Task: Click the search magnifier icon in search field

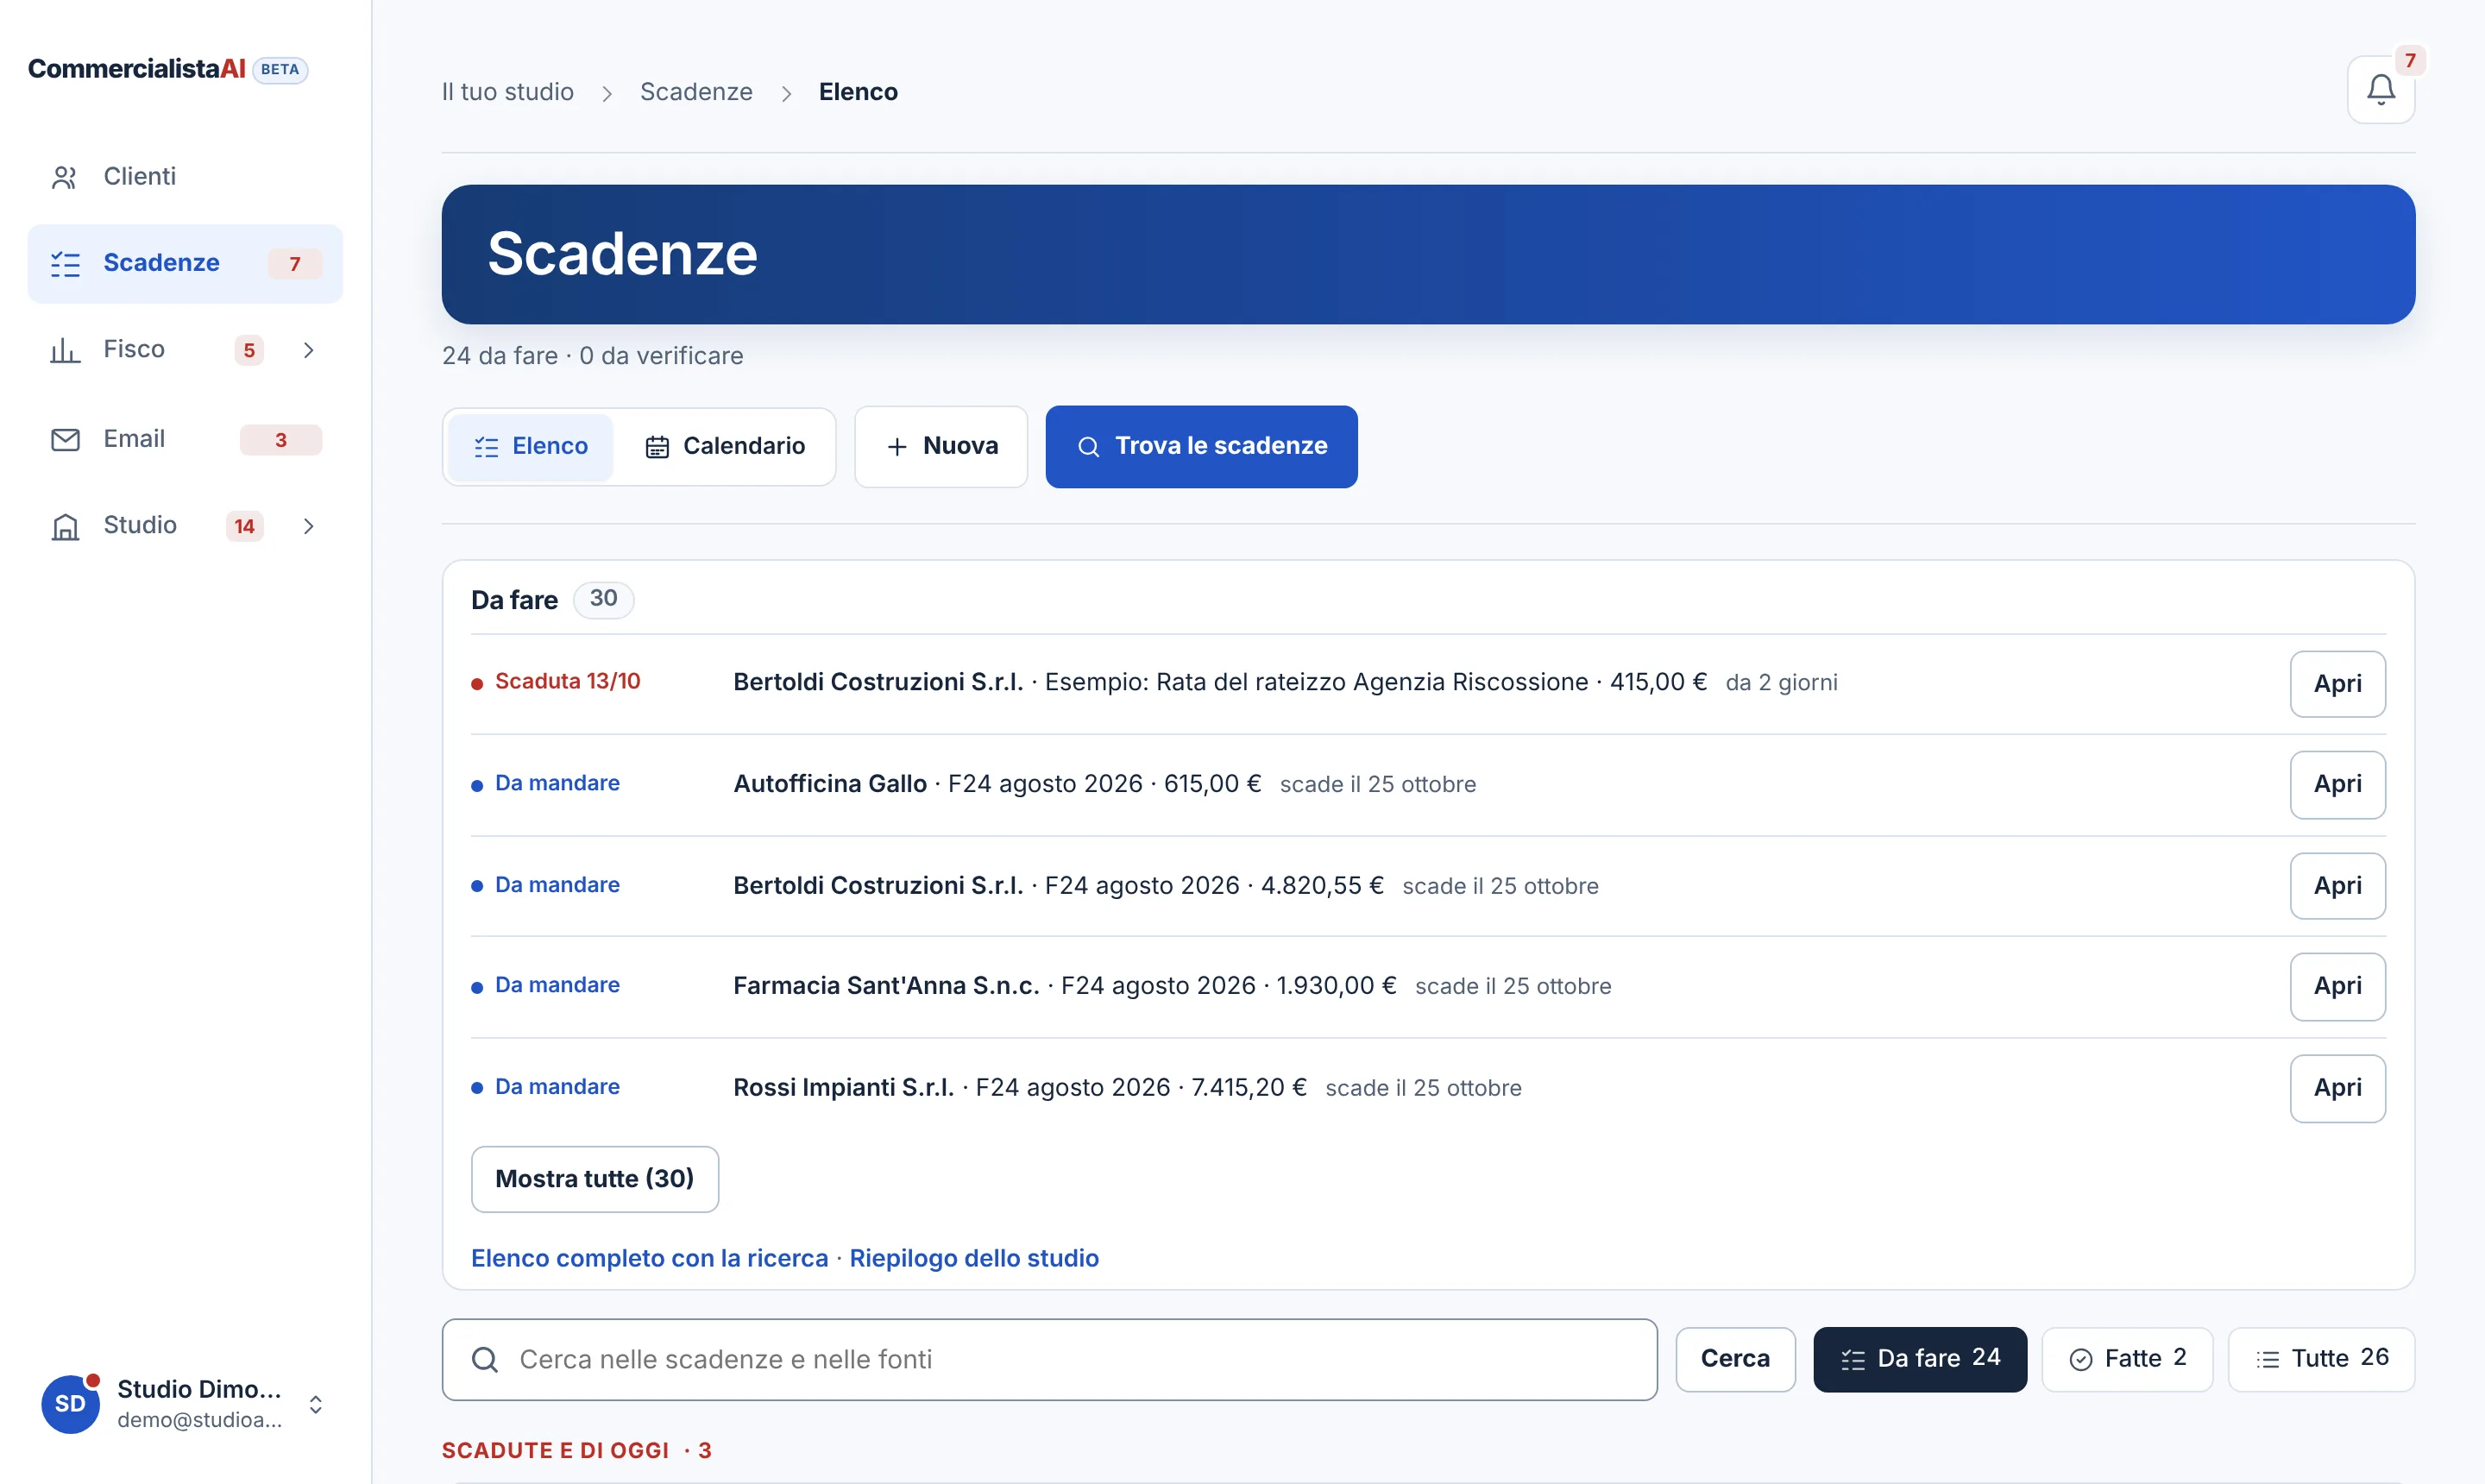Action: tap(485, 1359)
